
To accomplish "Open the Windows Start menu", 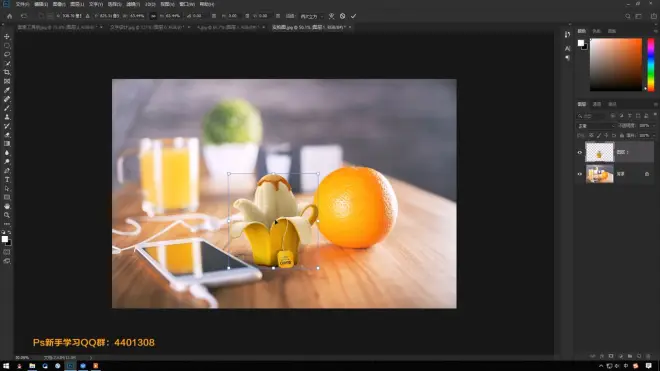I will pos(6,366).
